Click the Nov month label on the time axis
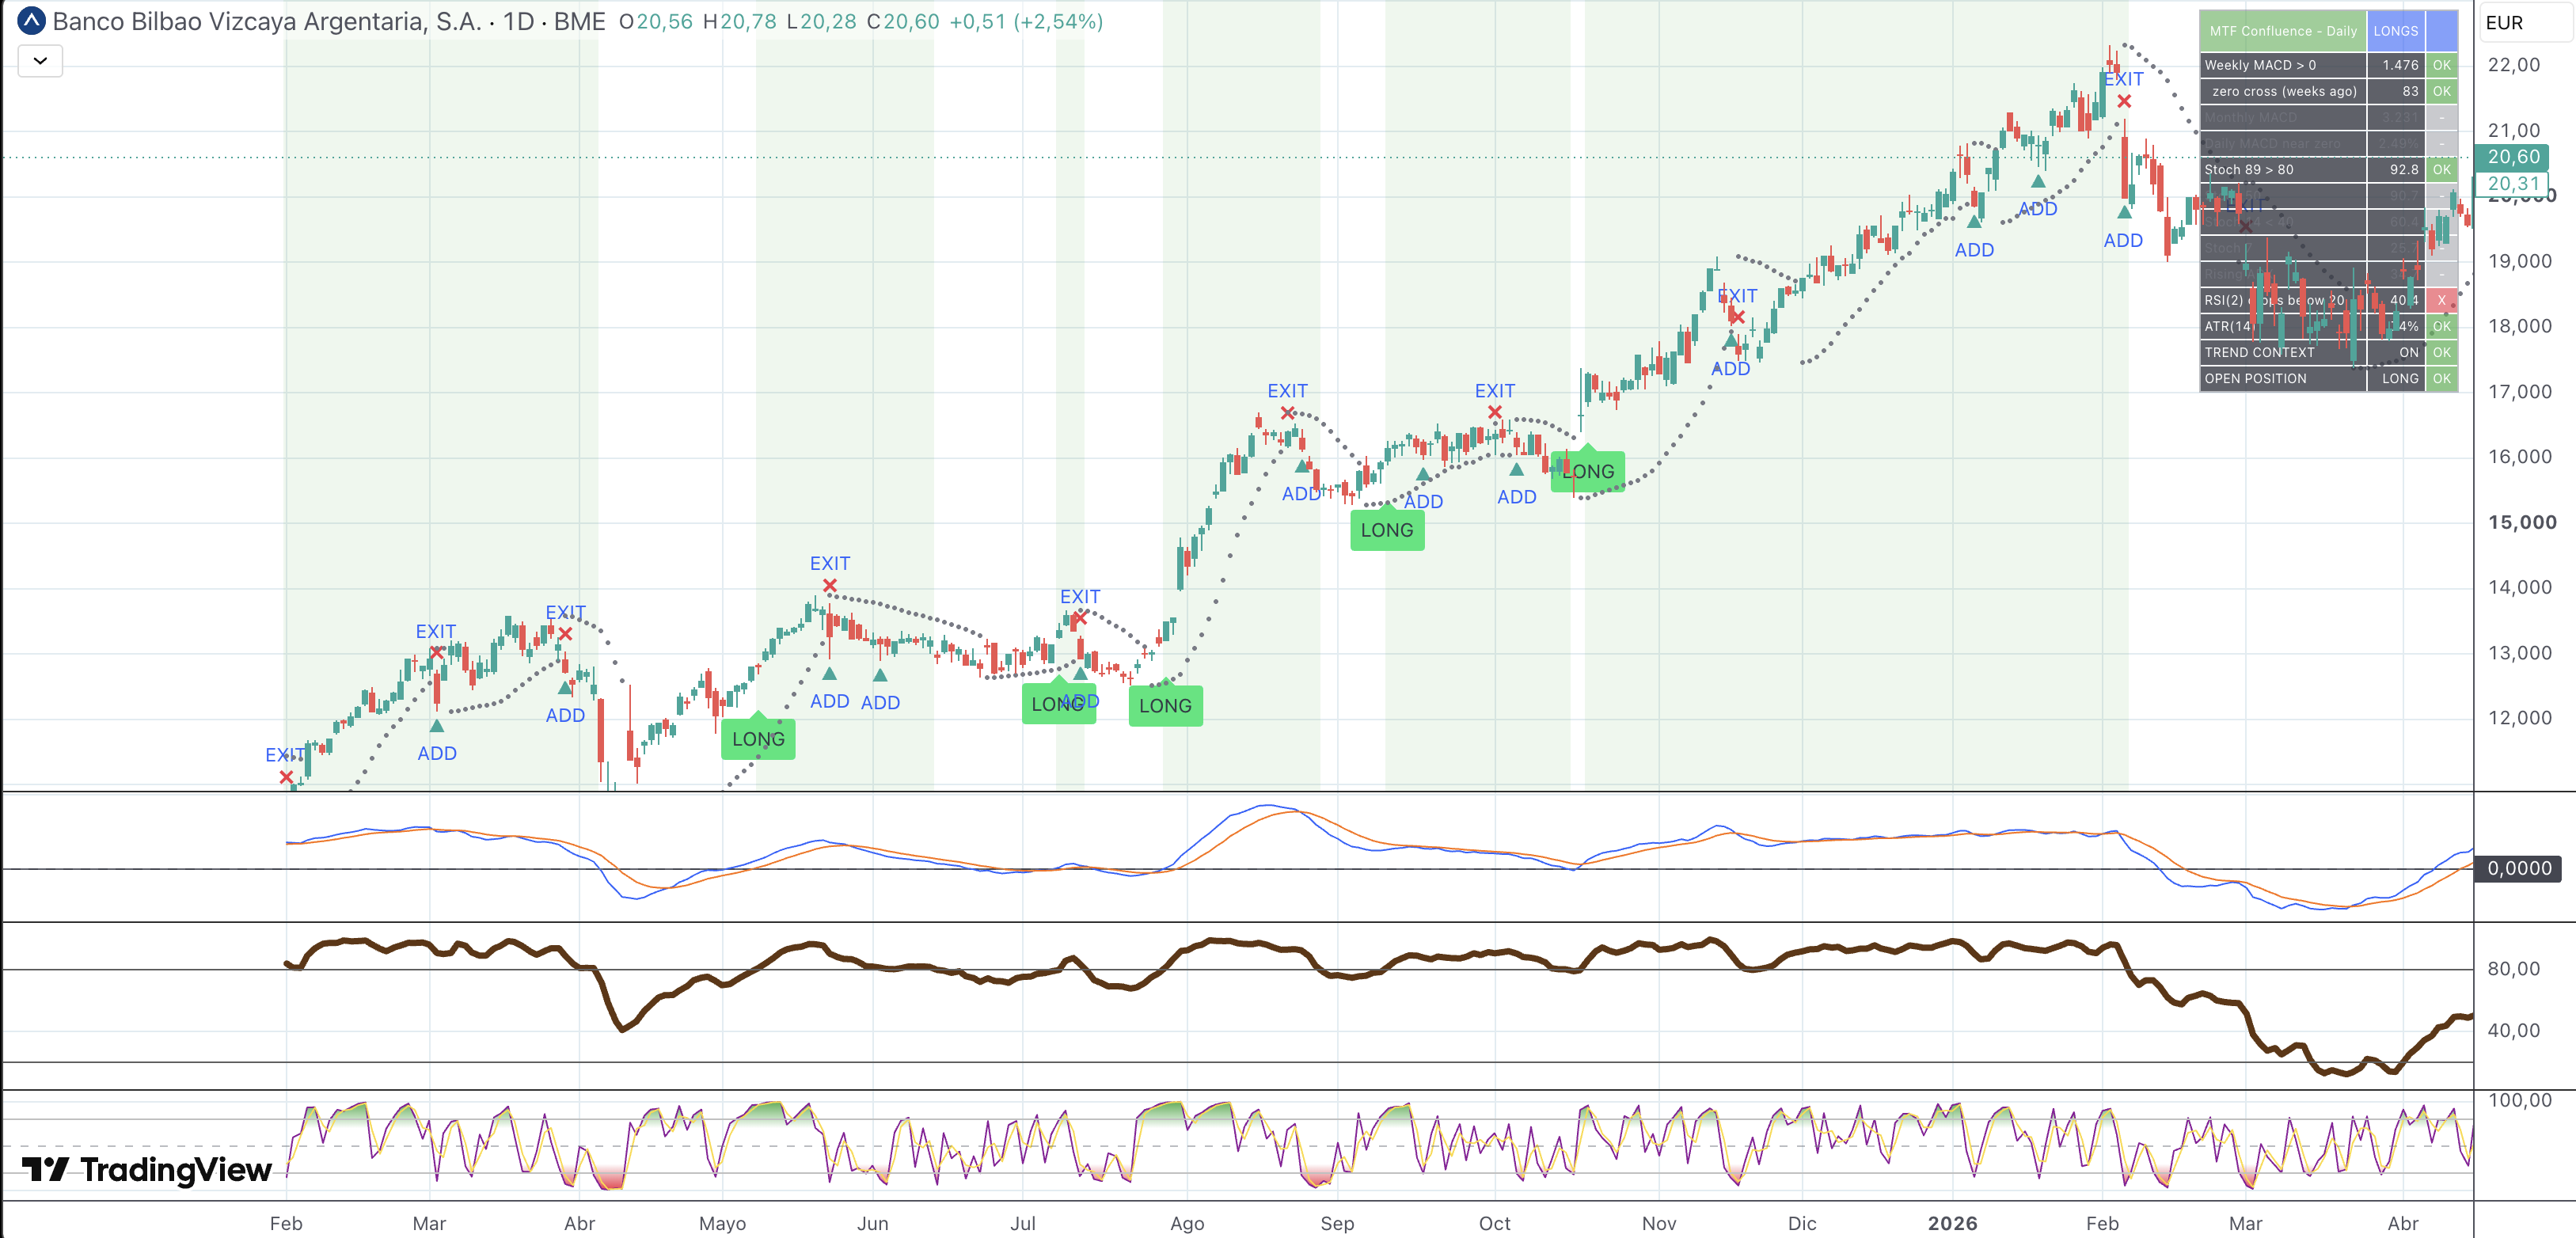Image resolution: width=2576 pixels, height=1238 pixels. 1659,1223
